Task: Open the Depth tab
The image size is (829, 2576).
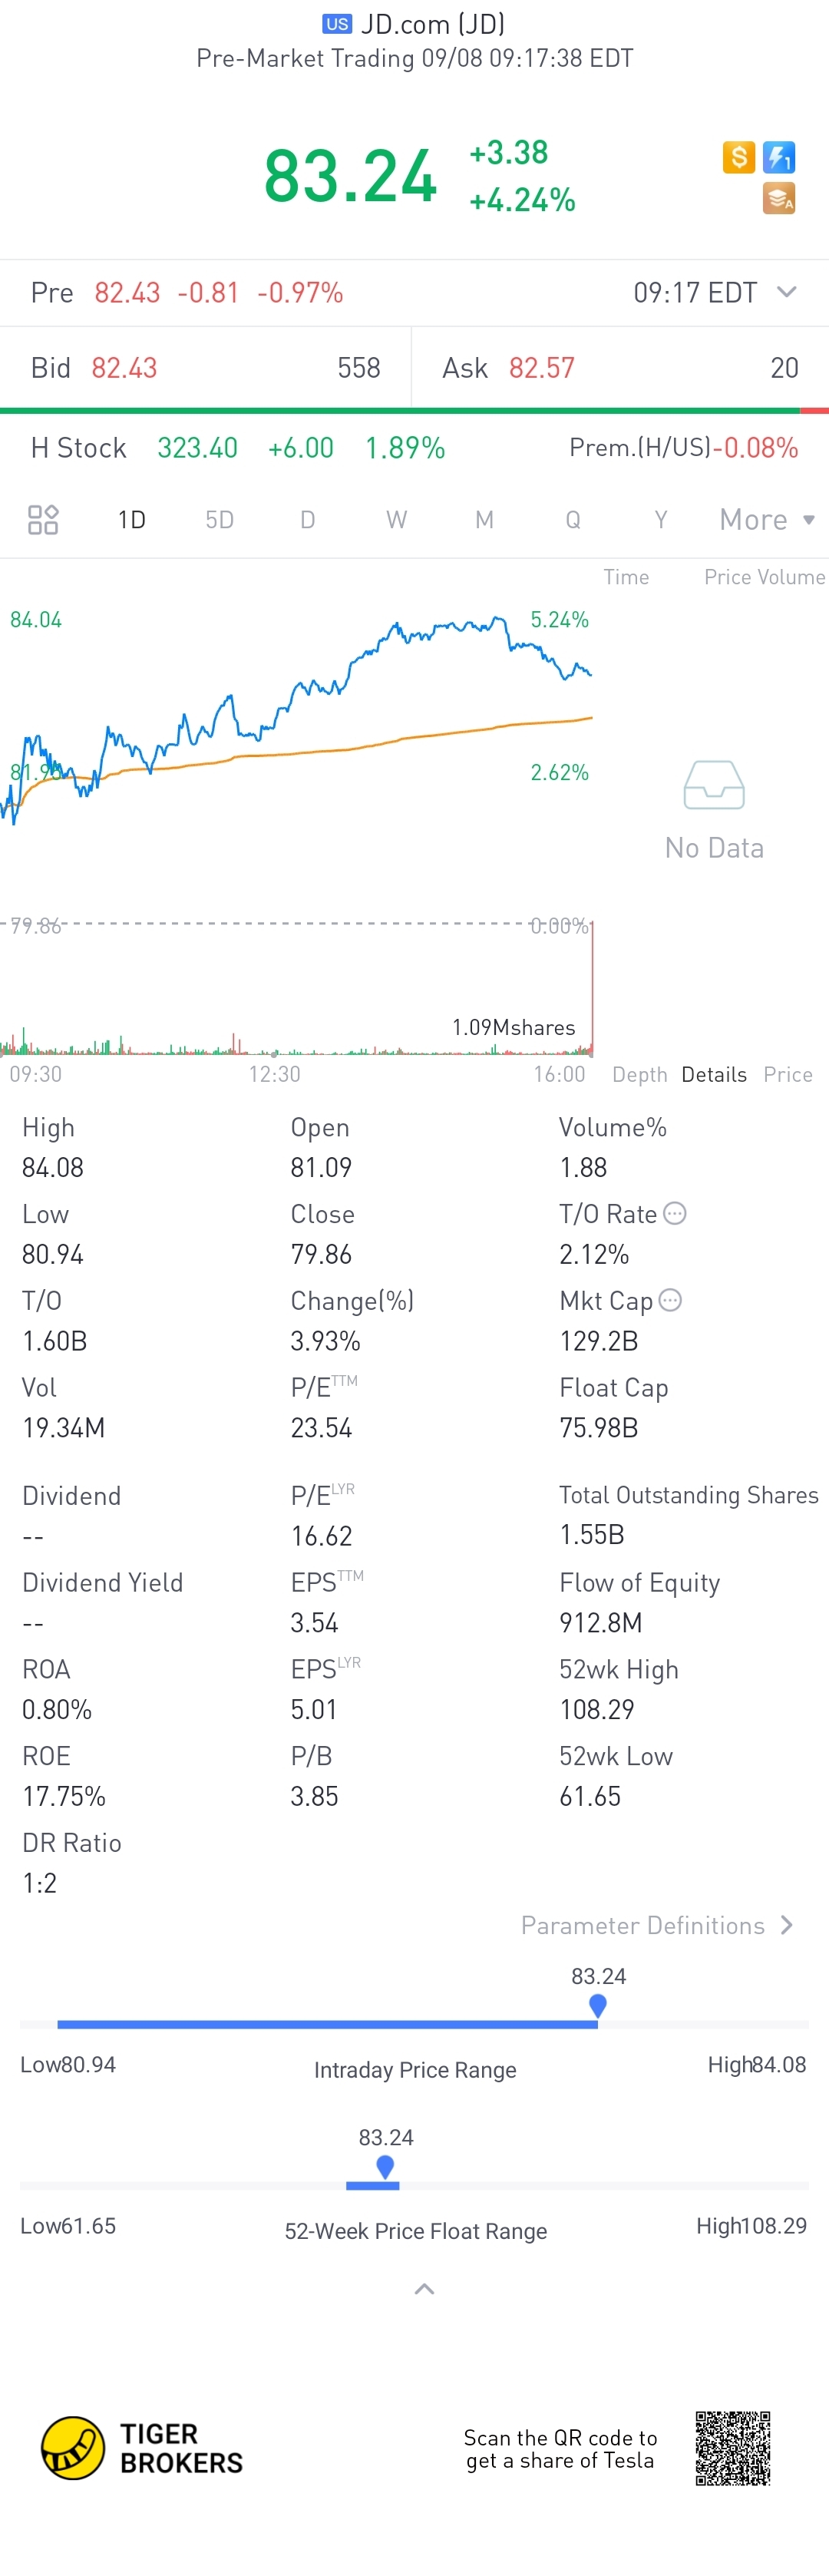Action: (640, 1075)
